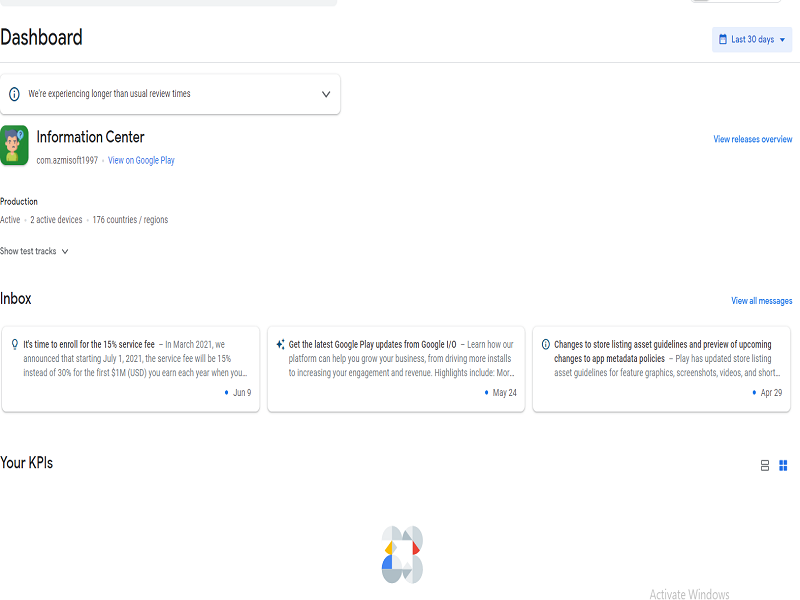The height and width of the screenshot is (600, 800).
Task: Open View on Google Play link
Action: coord(141,160)
